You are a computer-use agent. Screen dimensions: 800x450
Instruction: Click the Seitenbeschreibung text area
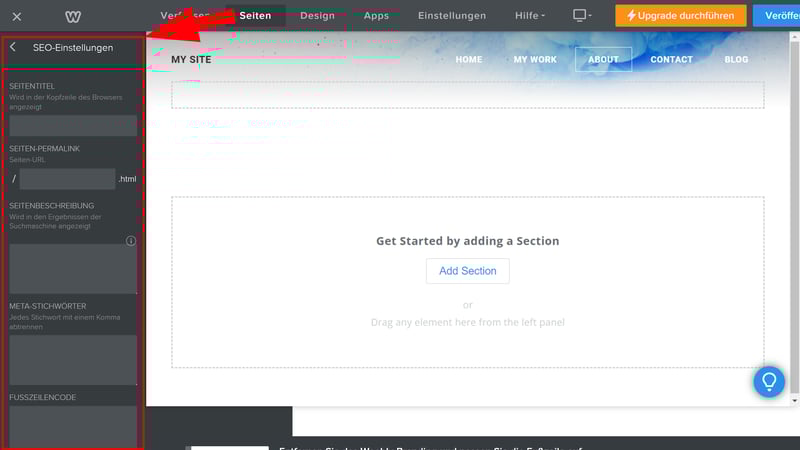pyautogui.click(x=73, y=268)
